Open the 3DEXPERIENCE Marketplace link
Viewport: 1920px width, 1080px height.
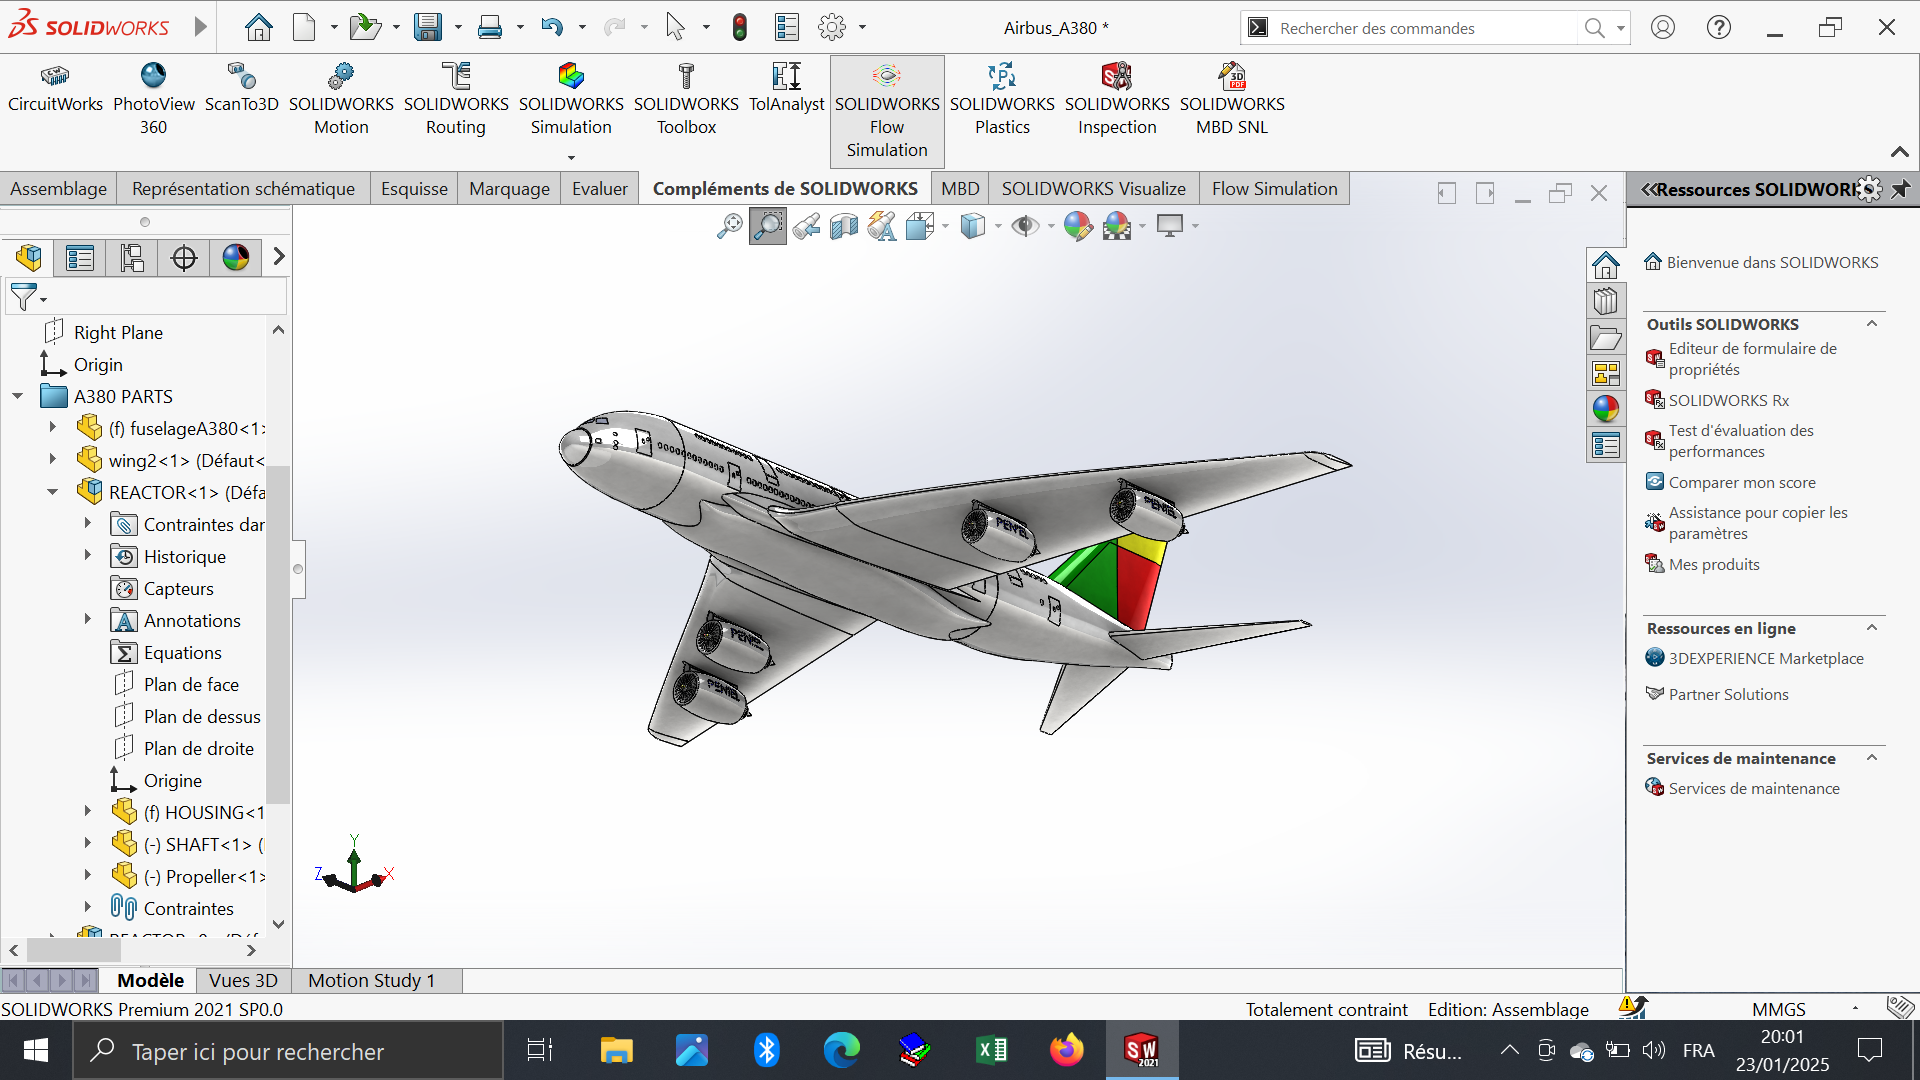[x=1765, y=659]
